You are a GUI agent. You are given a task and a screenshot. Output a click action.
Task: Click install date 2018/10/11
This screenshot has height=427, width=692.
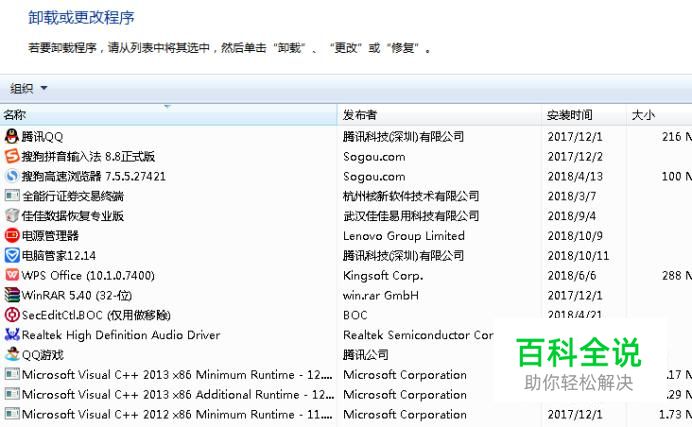tap(578, 256)
